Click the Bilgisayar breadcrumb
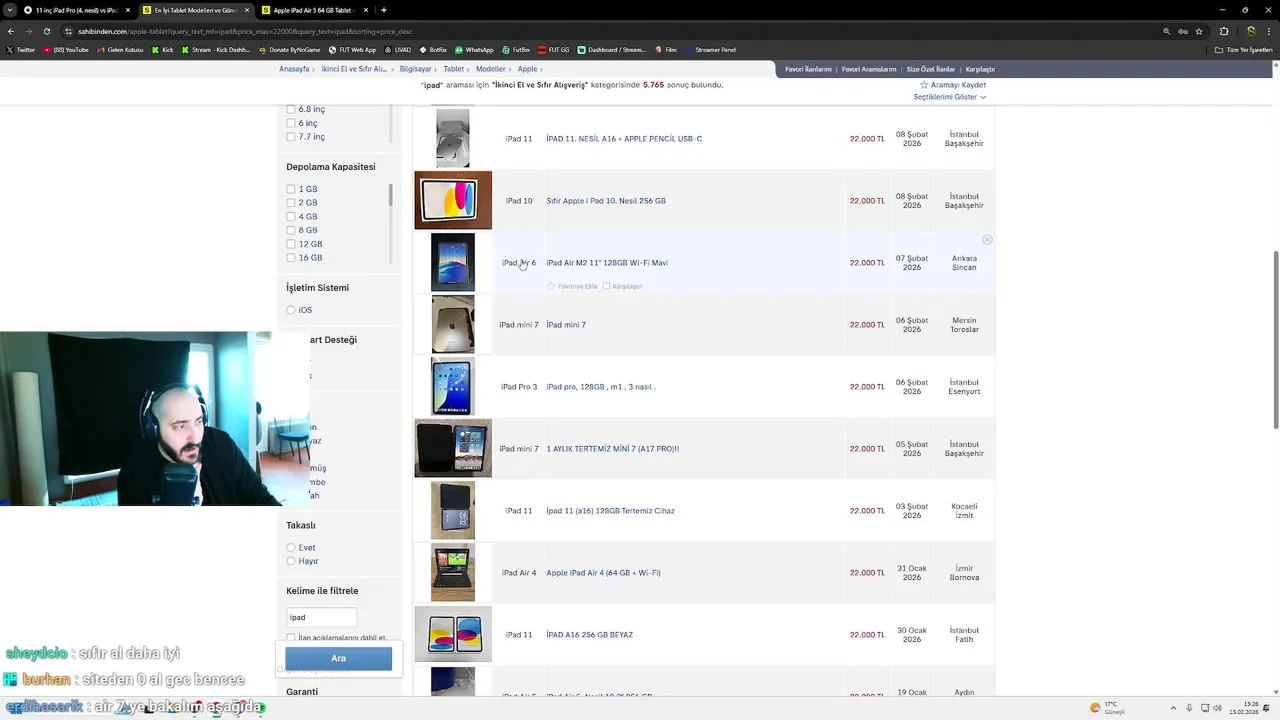1280x720 pixels. 415,69
